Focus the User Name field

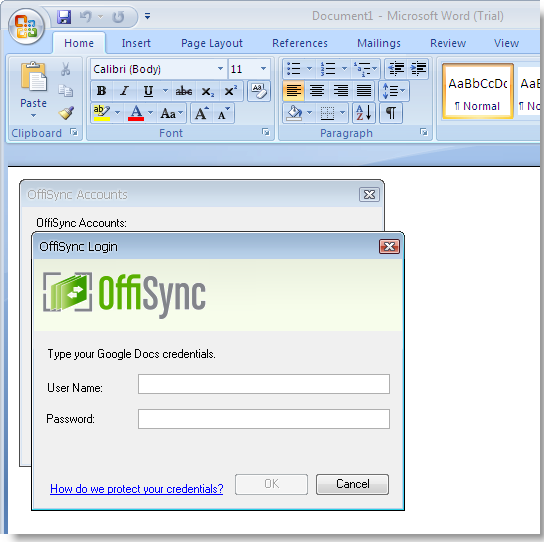pos(264,384)
